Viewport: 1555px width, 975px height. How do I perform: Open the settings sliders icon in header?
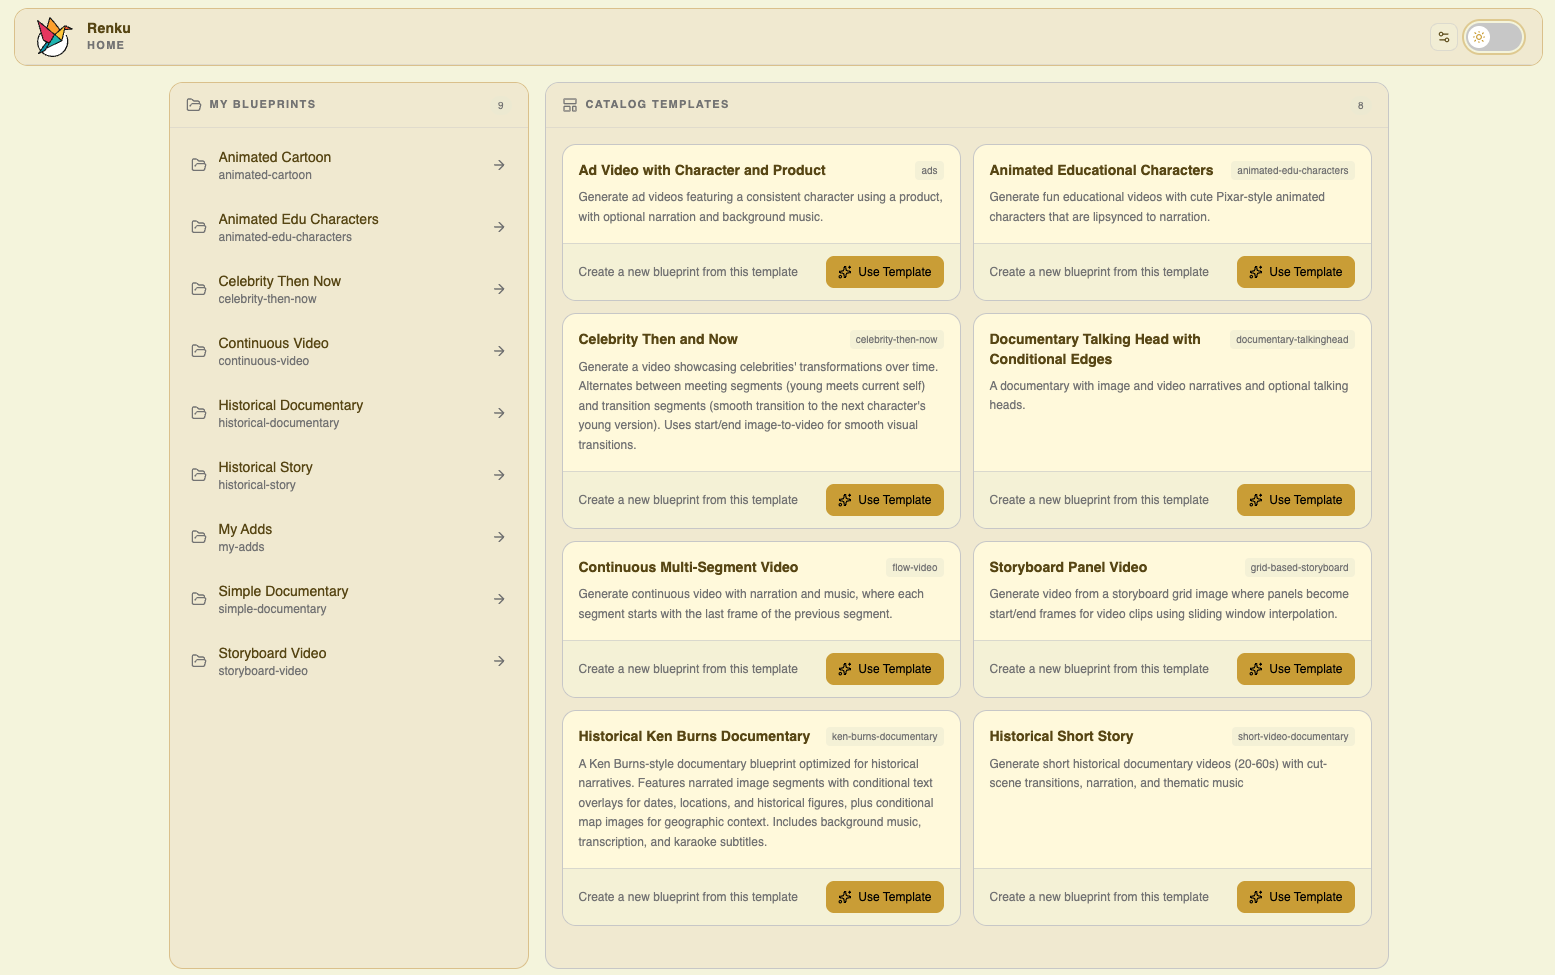point(1443,37)
